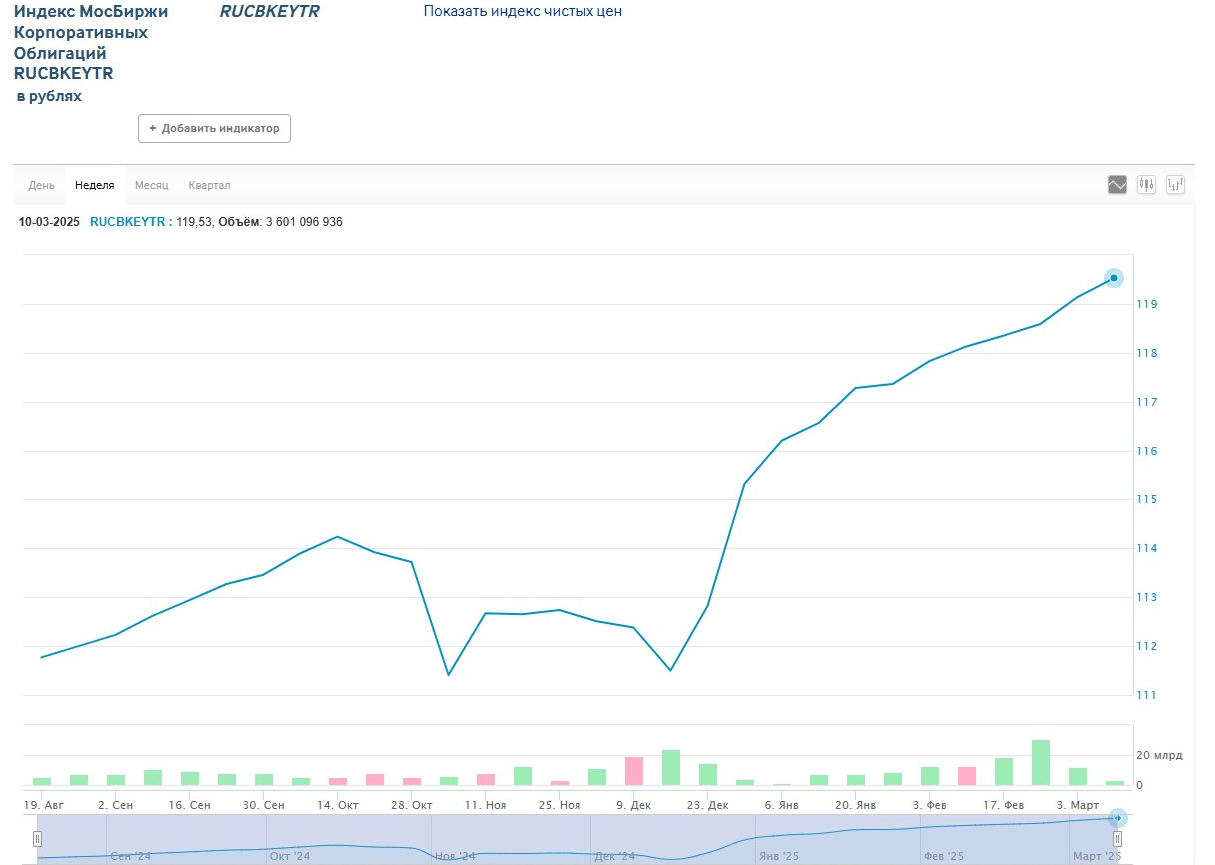Select the candlestick chart type icon
The image size is (1215, 865).
click(1146, 185)
